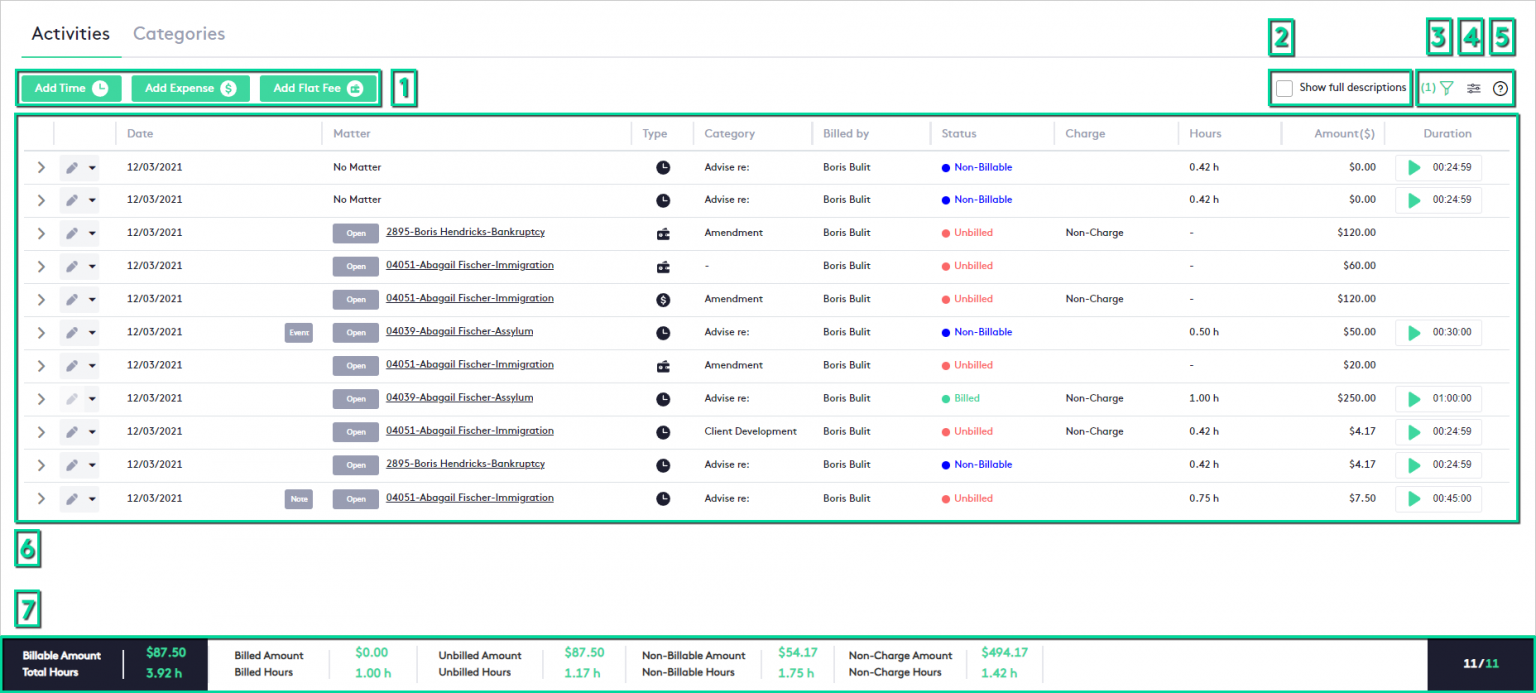Click the Billed status on $250.00 row

(x=960, y=398)
